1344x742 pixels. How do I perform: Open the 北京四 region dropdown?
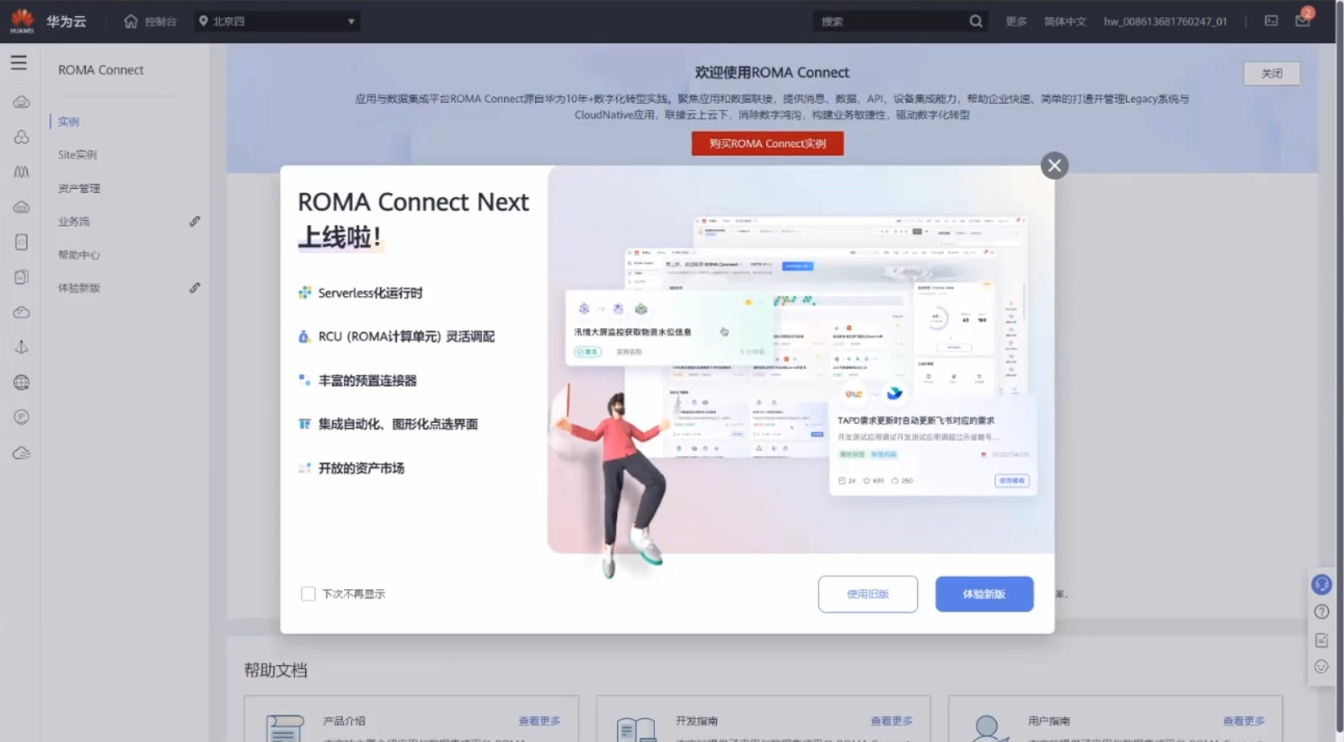point(276,21)
